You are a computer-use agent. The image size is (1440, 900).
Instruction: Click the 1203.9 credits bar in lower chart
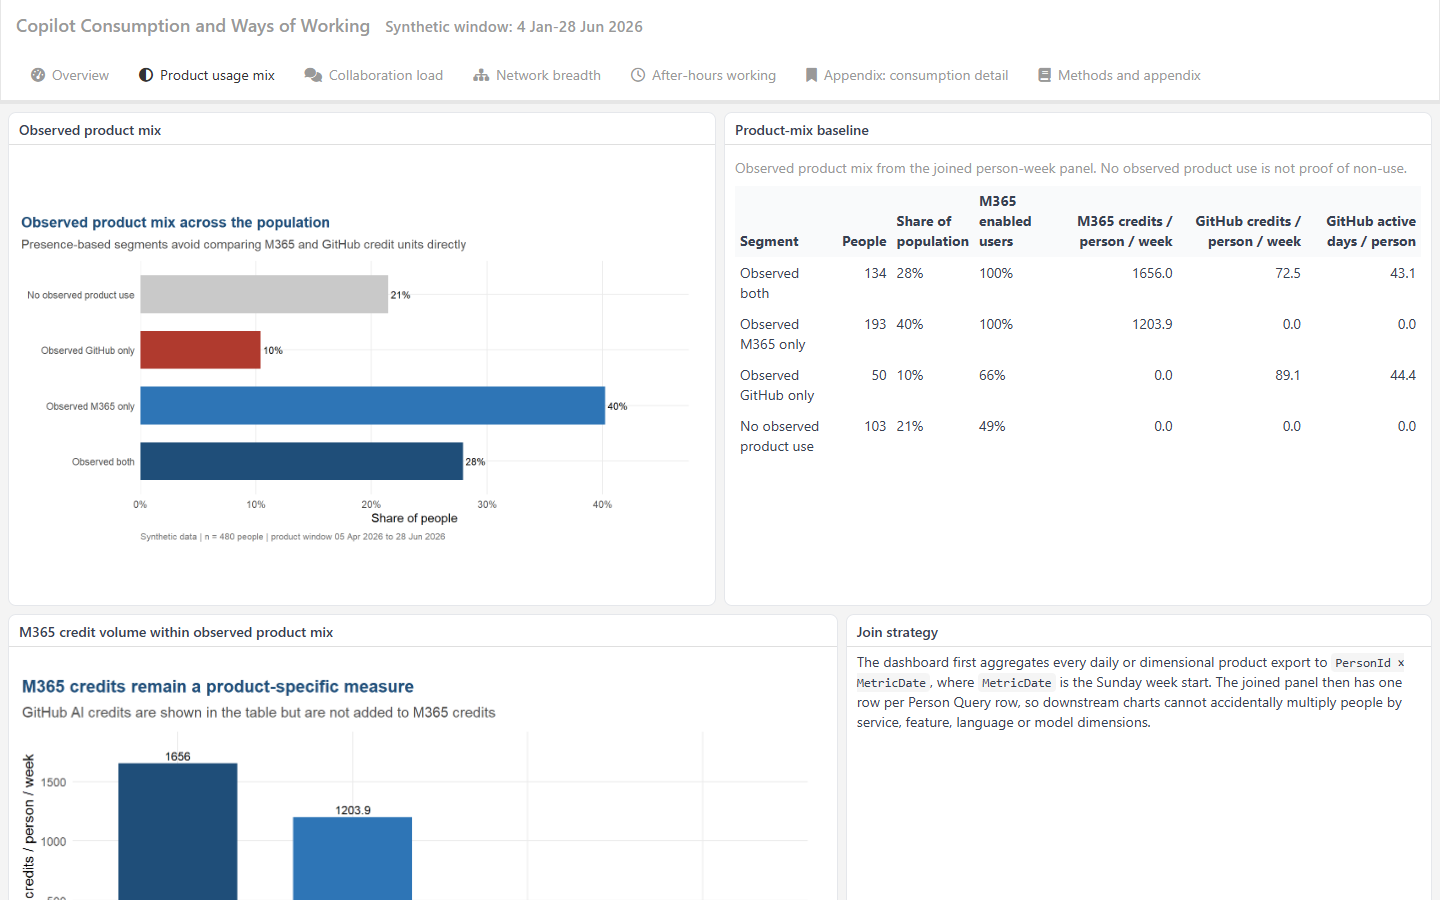[352, 858]
